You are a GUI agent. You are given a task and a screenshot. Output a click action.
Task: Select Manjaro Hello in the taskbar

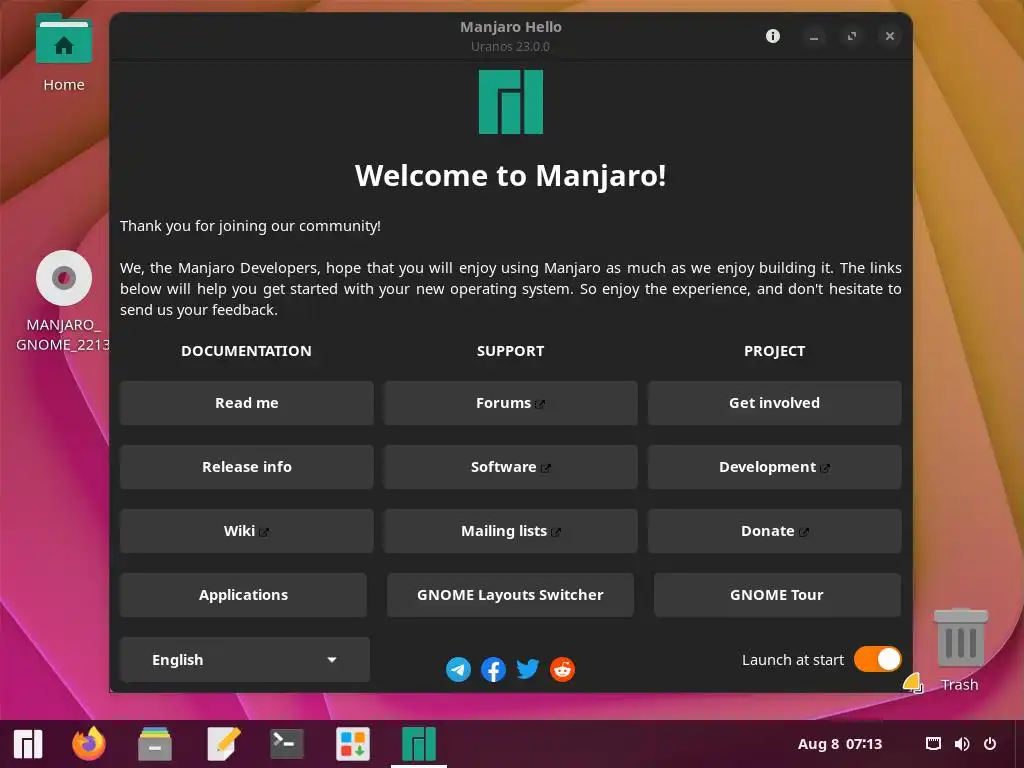419,744
